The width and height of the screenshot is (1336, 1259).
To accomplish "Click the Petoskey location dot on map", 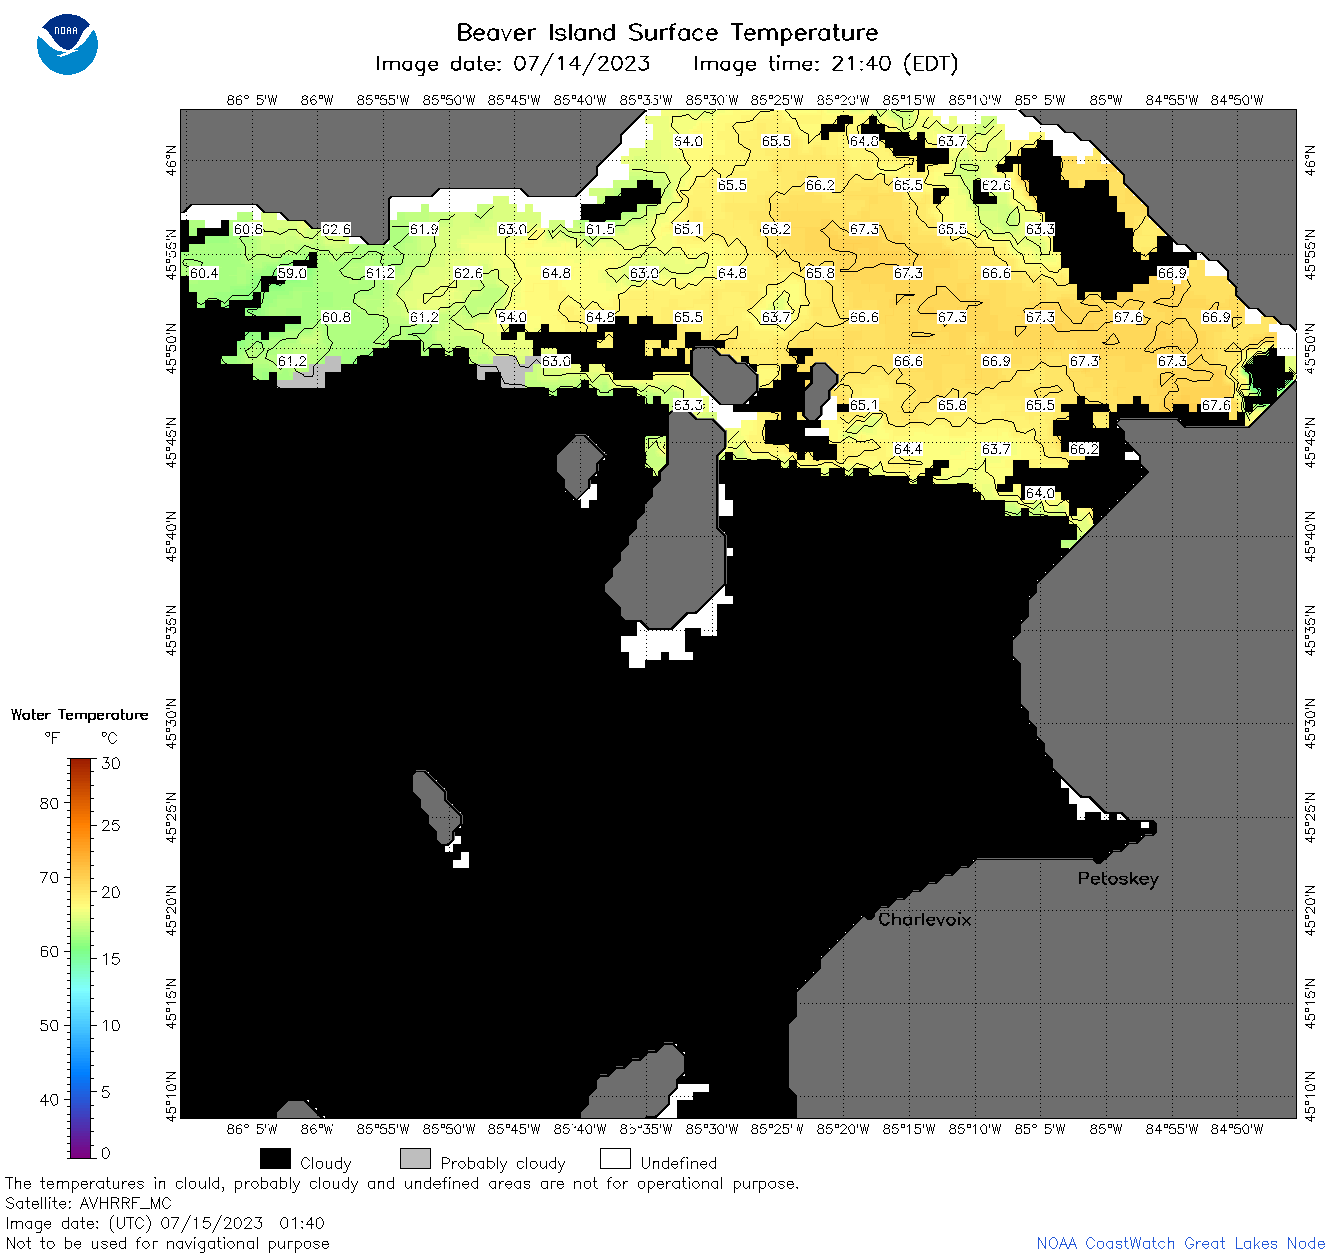I will [x=1098, y=858].
